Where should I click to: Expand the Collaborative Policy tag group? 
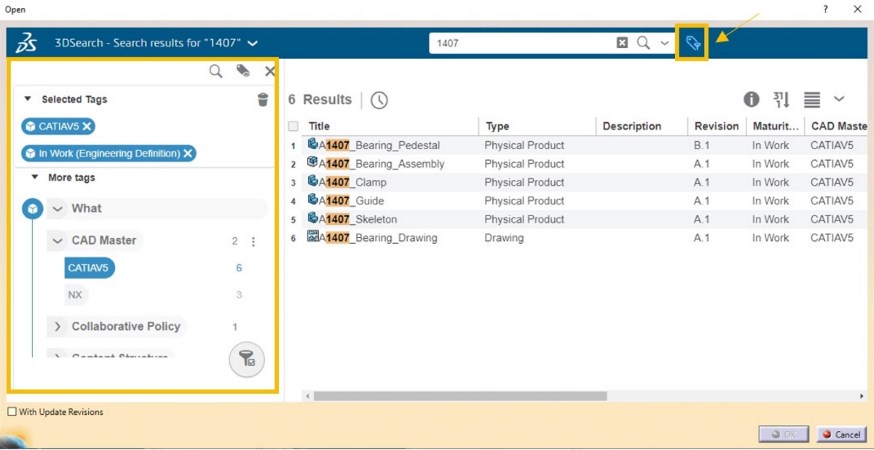[x=57, y=327]
